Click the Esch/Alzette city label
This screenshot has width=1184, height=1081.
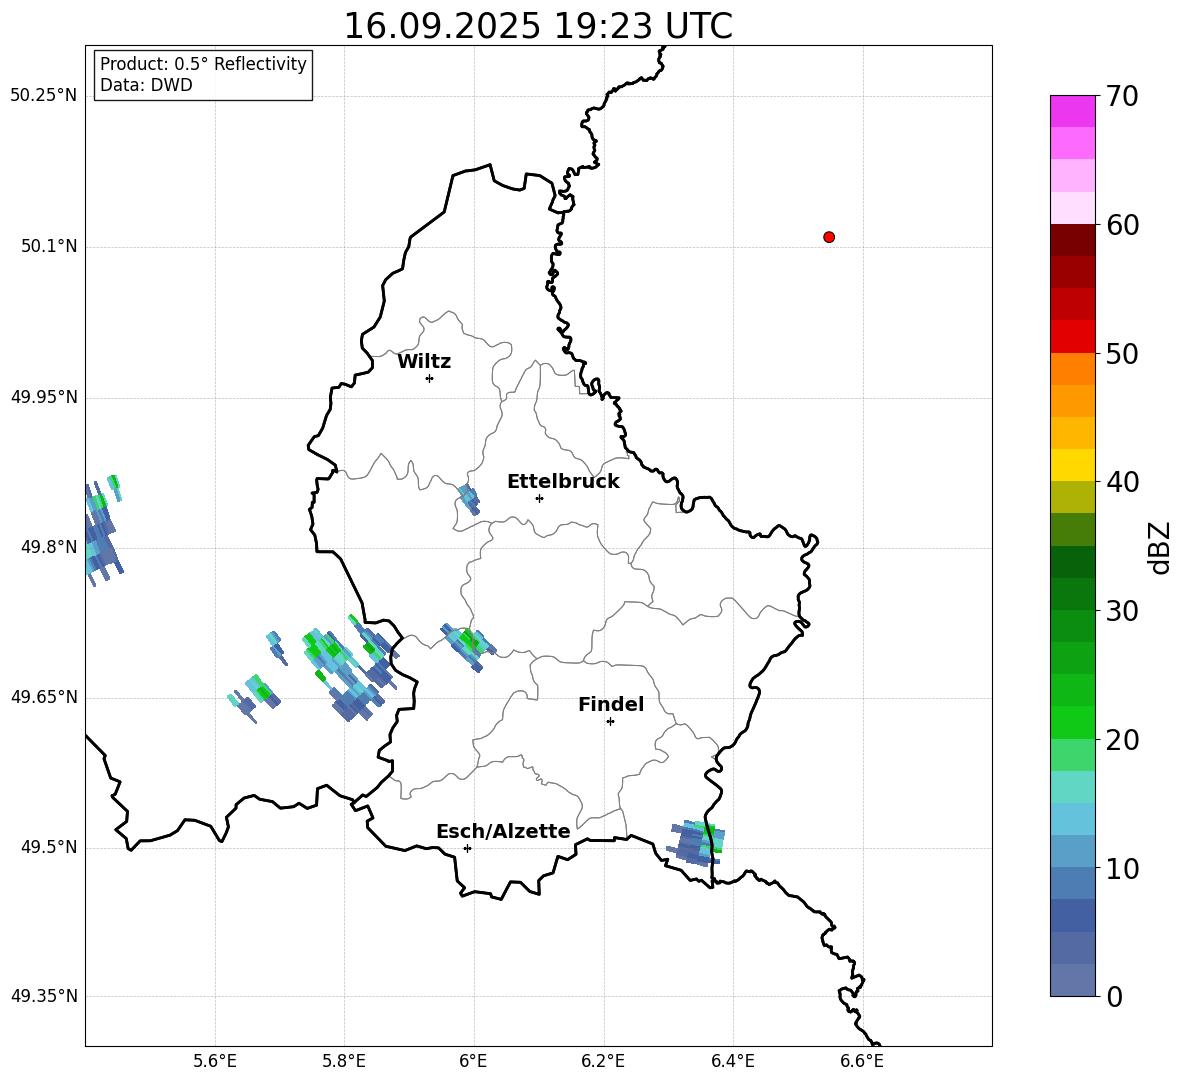pyautogui.click(x=503, y=832)
